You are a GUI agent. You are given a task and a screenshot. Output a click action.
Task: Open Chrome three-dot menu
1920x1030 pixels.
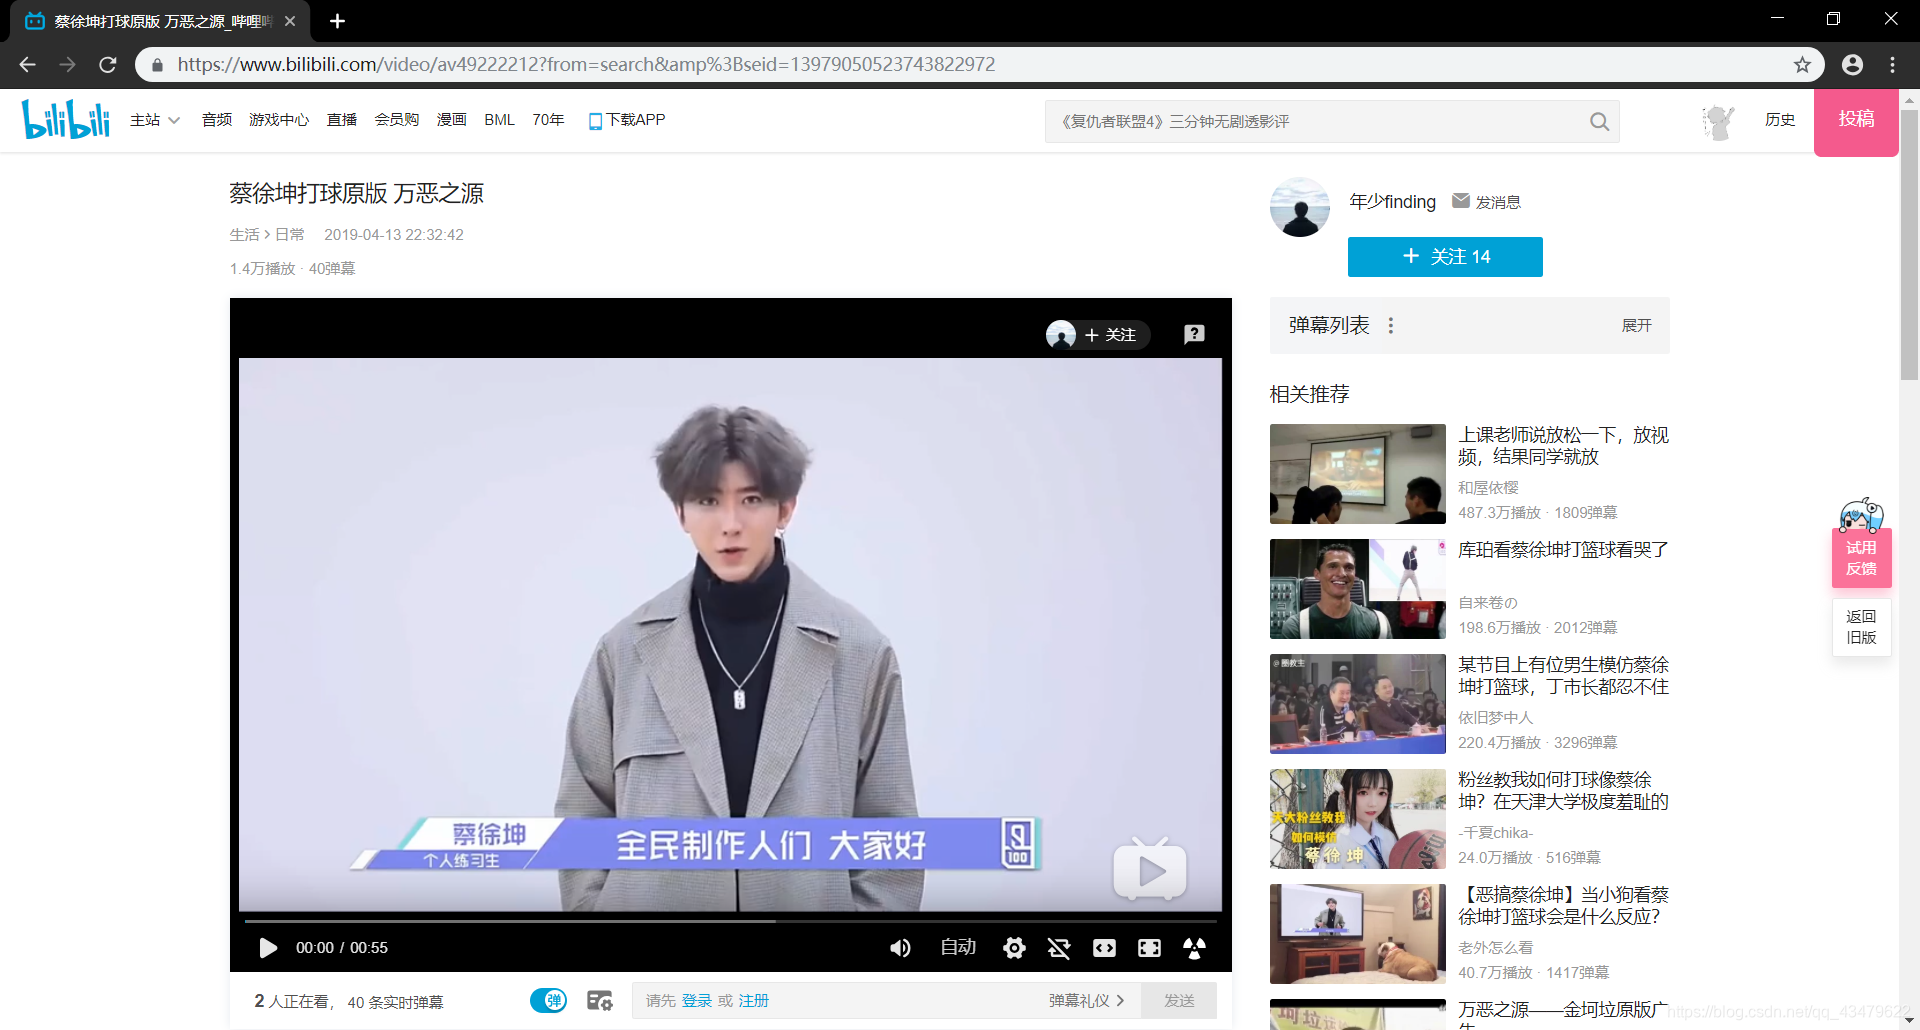pyautogui.click(x=1892, y=64)
